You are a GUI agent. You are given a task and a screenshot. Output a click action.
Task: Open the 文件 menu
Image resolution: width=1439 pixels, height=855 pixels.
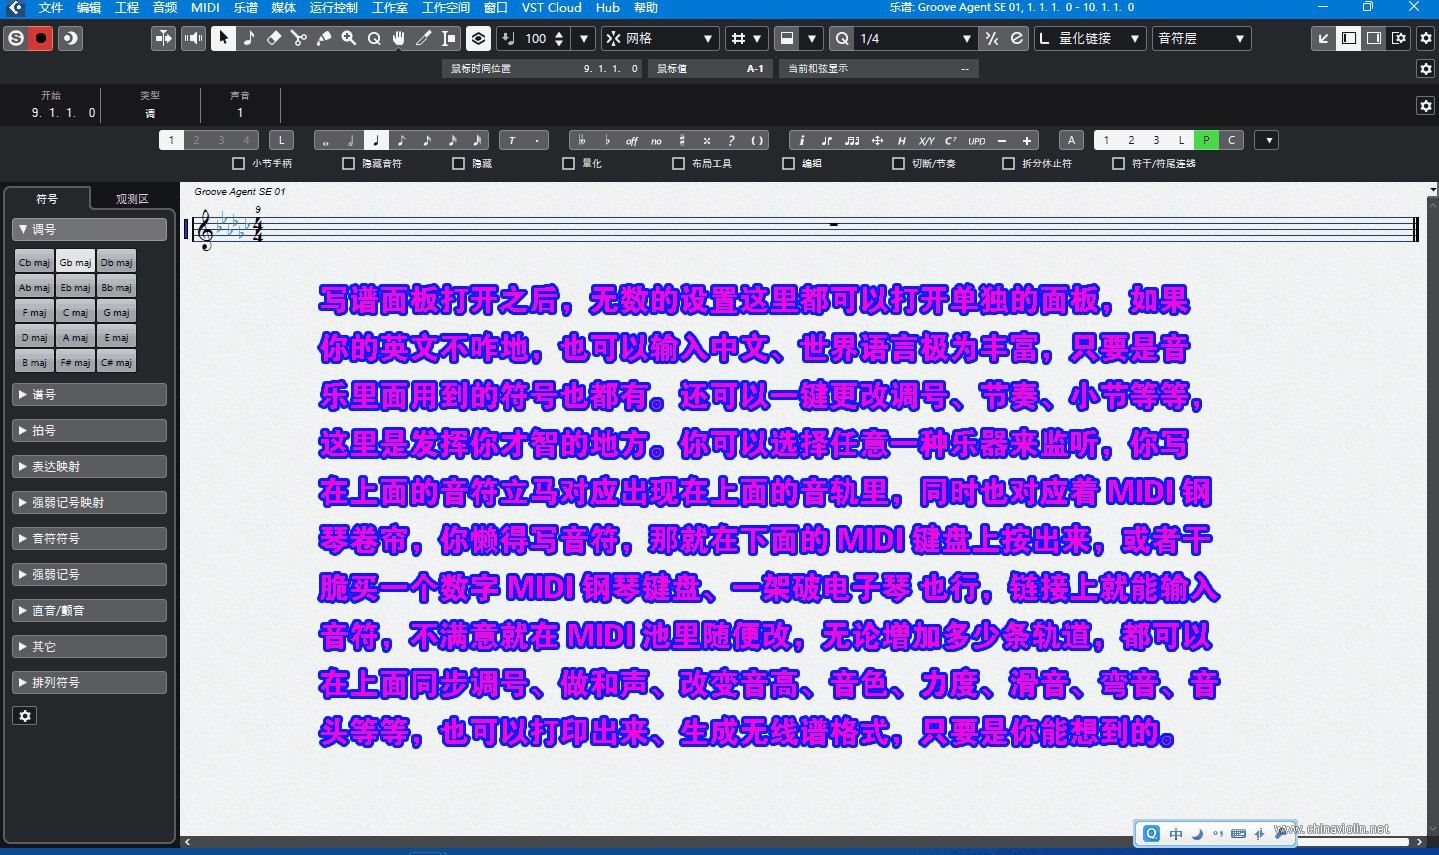(x=50, y=7)
